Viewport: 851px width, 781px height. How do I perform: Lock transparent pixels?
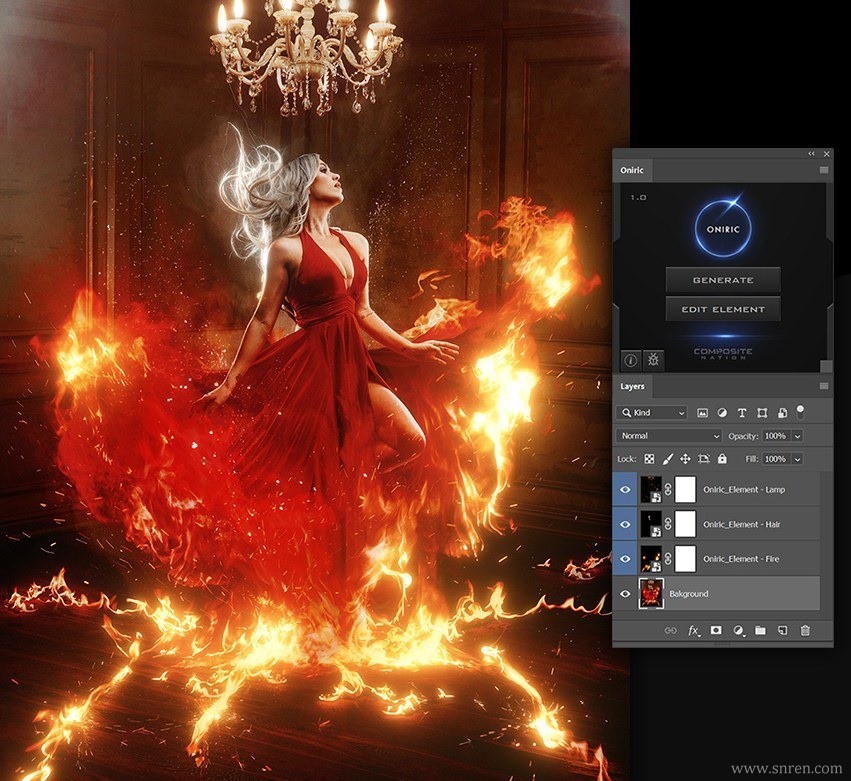[x=649, y=459]
